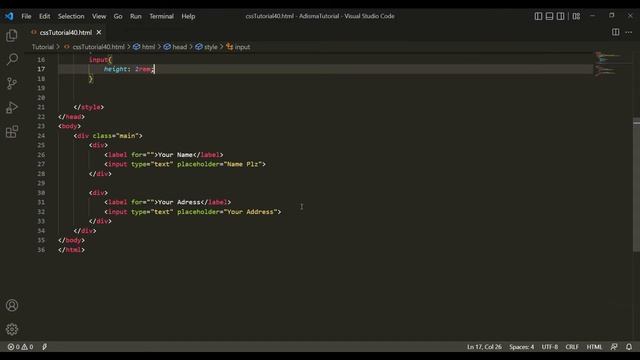Click the head breadcrumb item
The height and width of the screenshot is (360, 640).
pyautogui.click(x=179, y=47)
